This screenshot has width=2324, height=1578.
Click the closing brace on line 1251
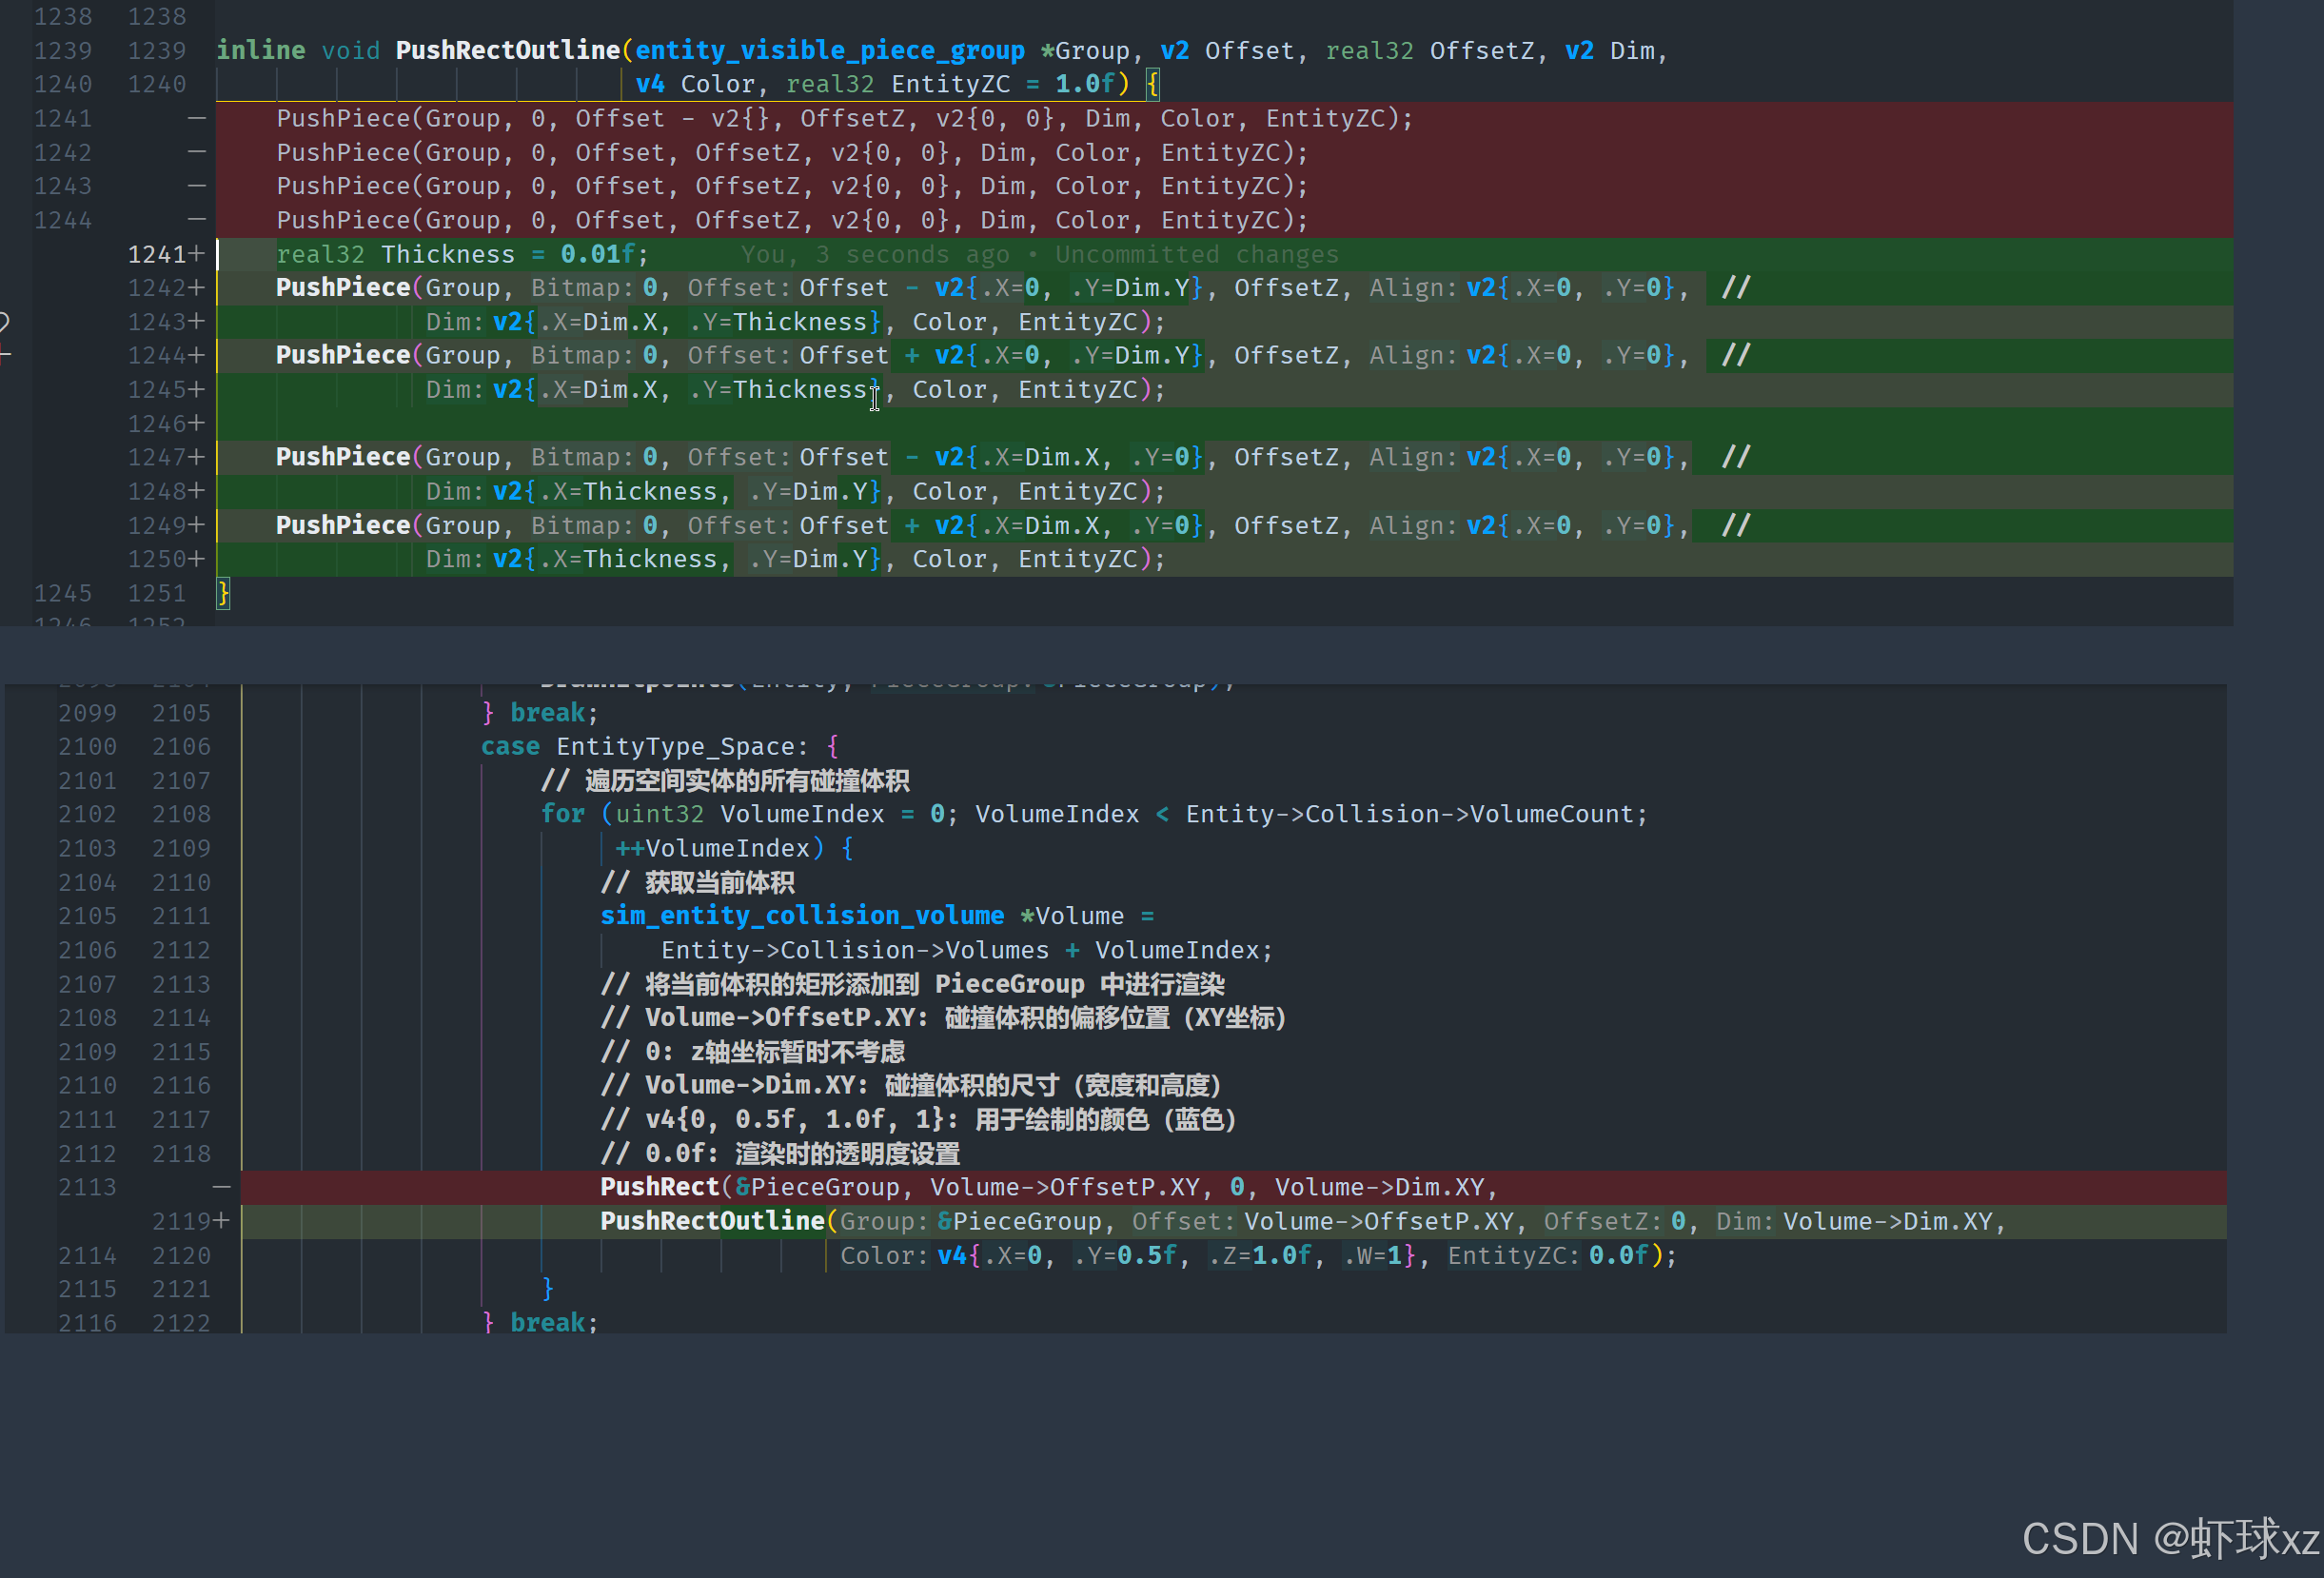224,593
